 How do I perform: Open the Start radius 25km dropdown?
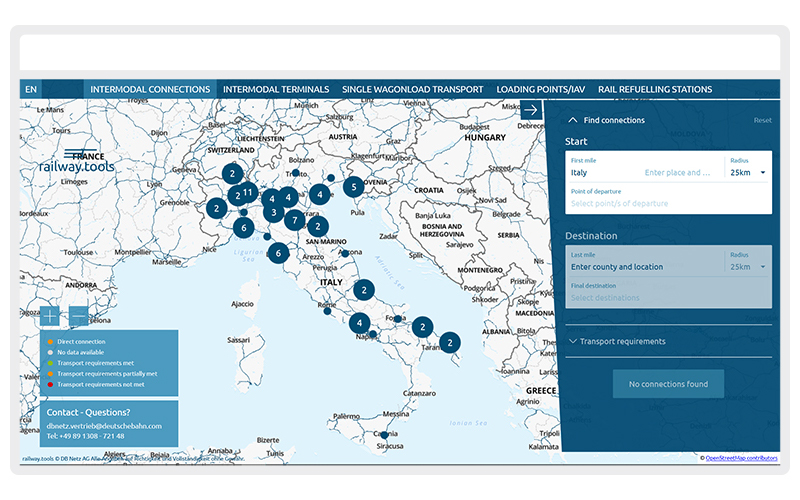747,173
